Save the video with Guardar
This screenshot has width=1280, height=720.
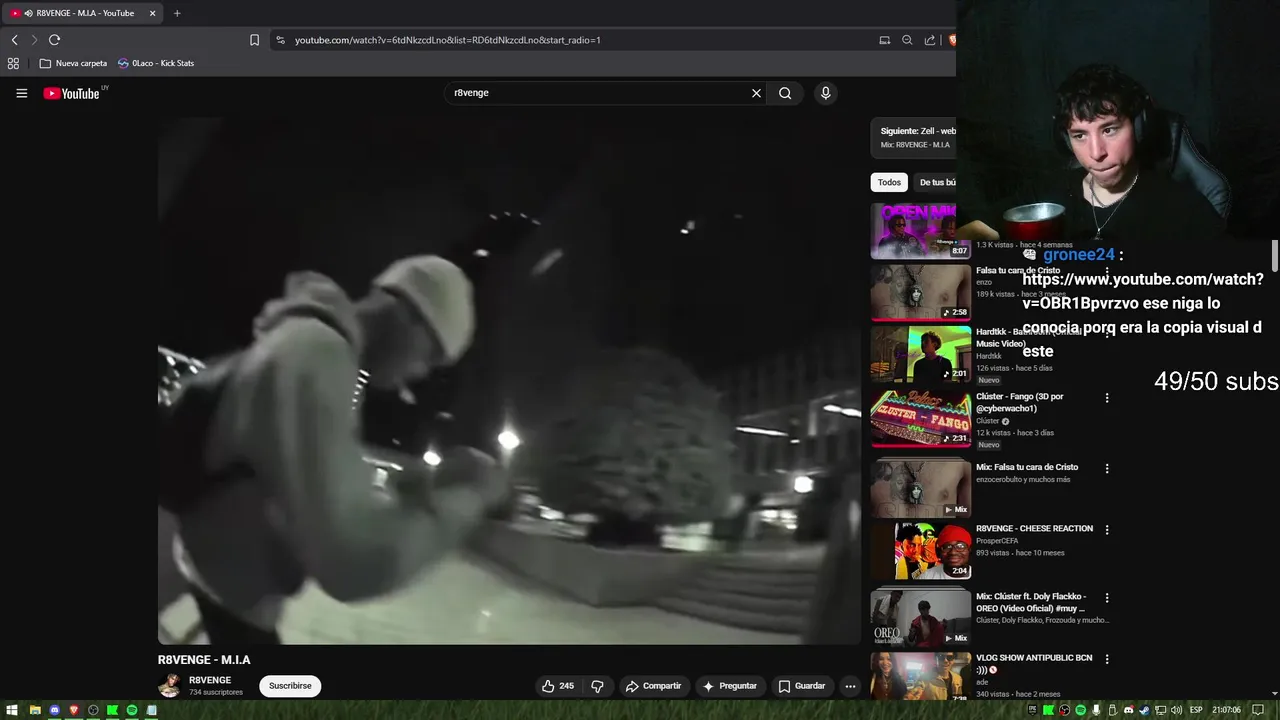click(802, 686)
